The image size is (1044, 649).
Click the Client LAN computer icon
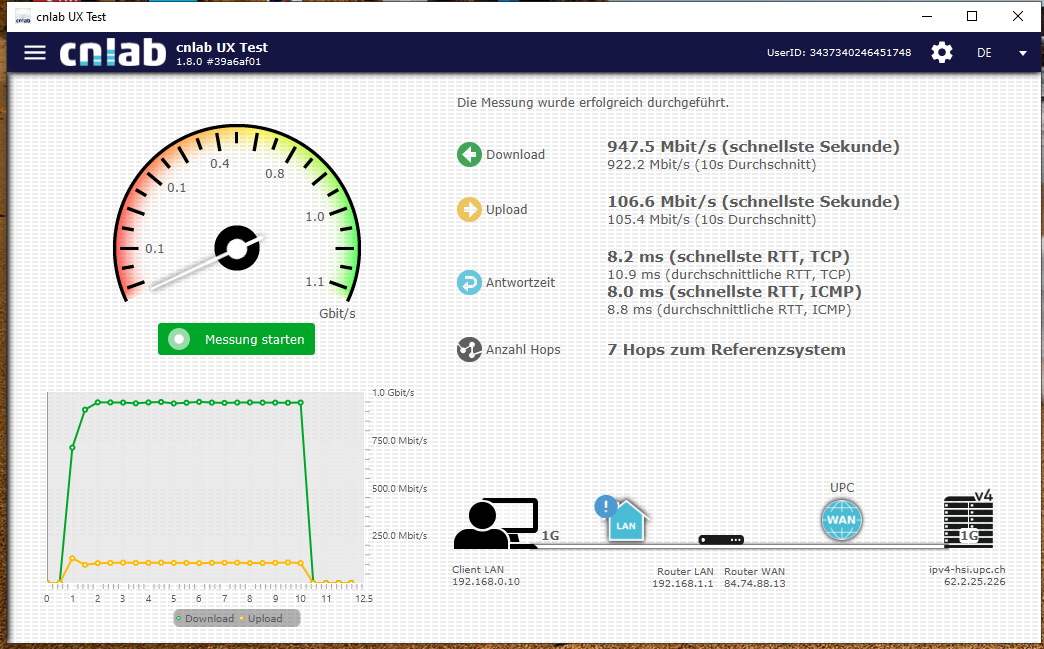point(494,524)
